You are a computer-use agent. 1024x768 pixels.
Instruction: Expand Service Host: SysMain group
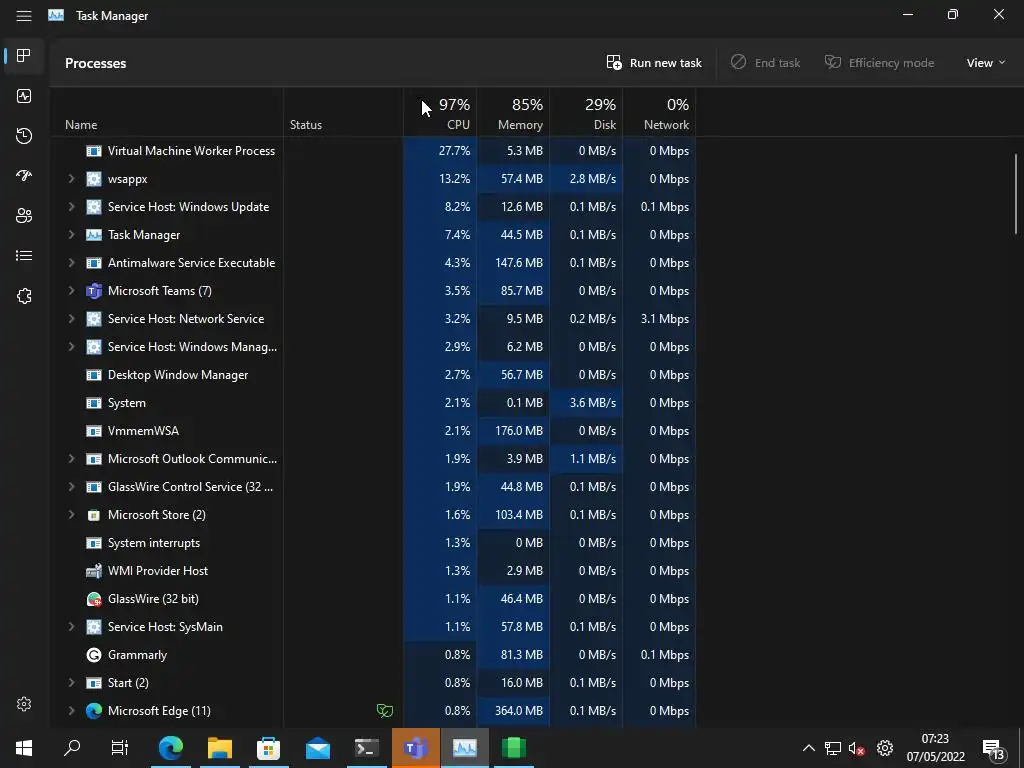(x=71, y=627)
